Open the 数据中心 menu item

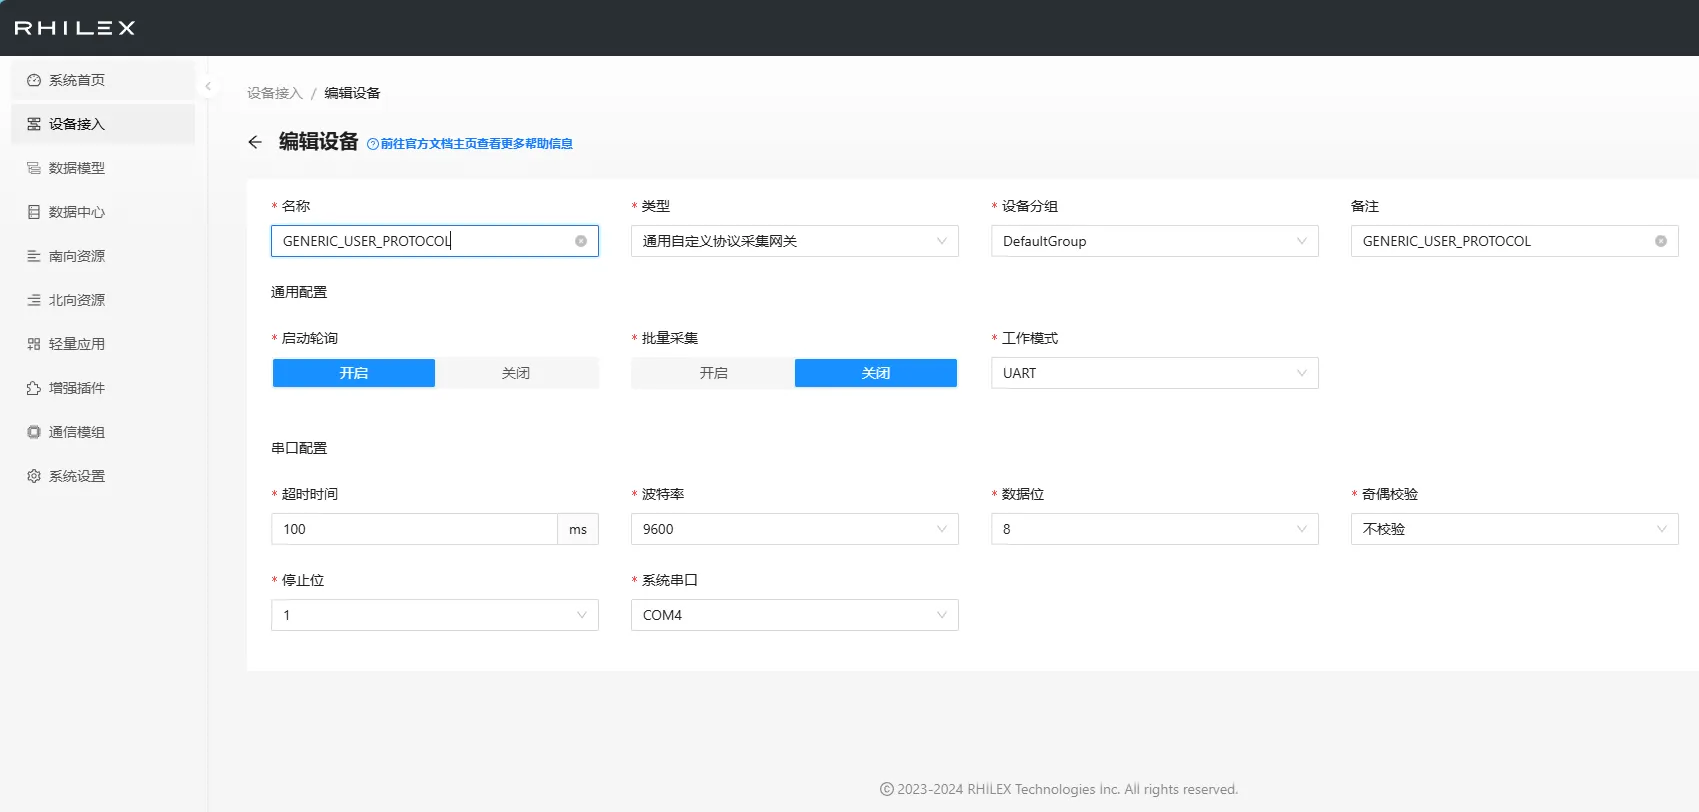[x=103, y=212]
